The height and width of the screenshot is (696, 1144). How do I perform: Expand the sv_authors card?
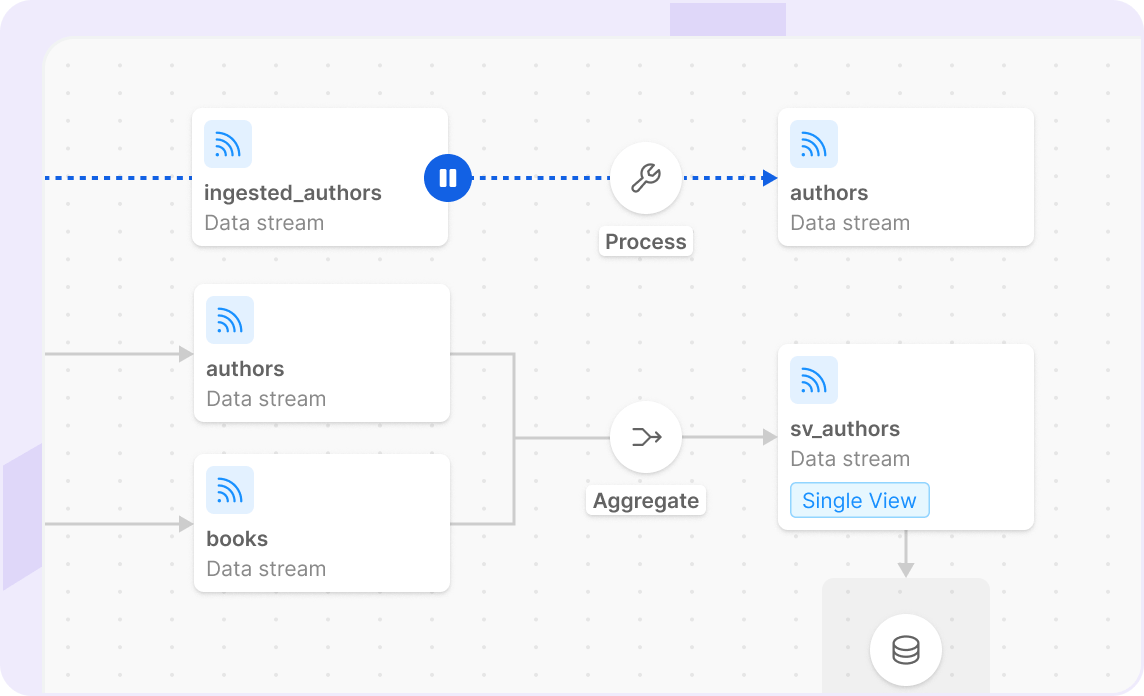click(905, 437)
